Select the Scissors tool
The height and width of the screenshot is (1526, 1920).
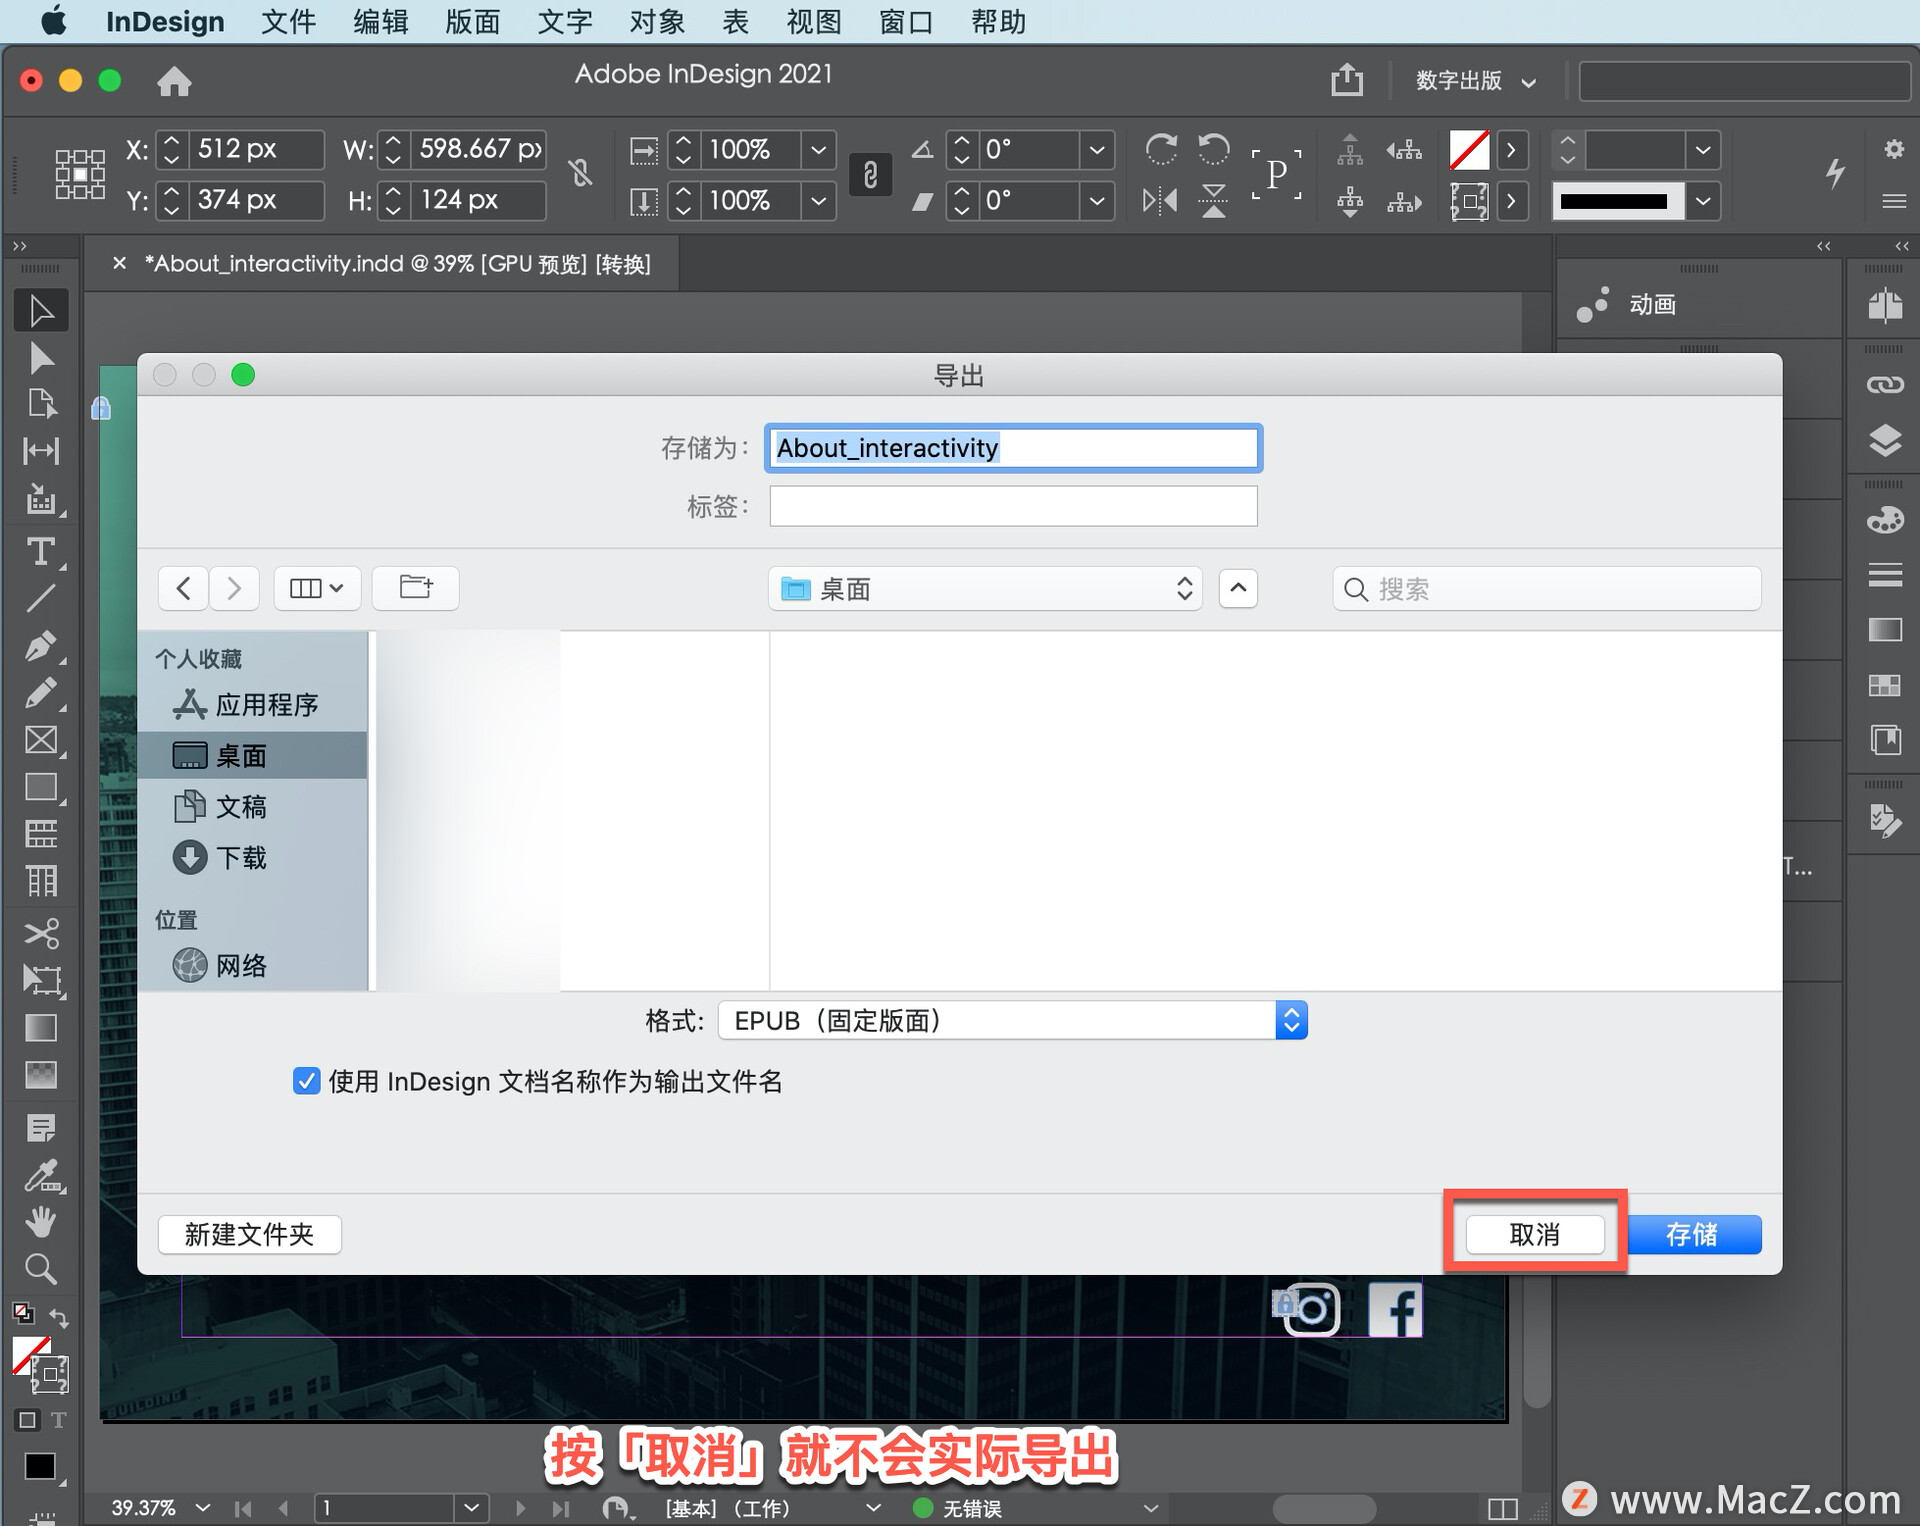pyautogui.click(x=41, y=933)
